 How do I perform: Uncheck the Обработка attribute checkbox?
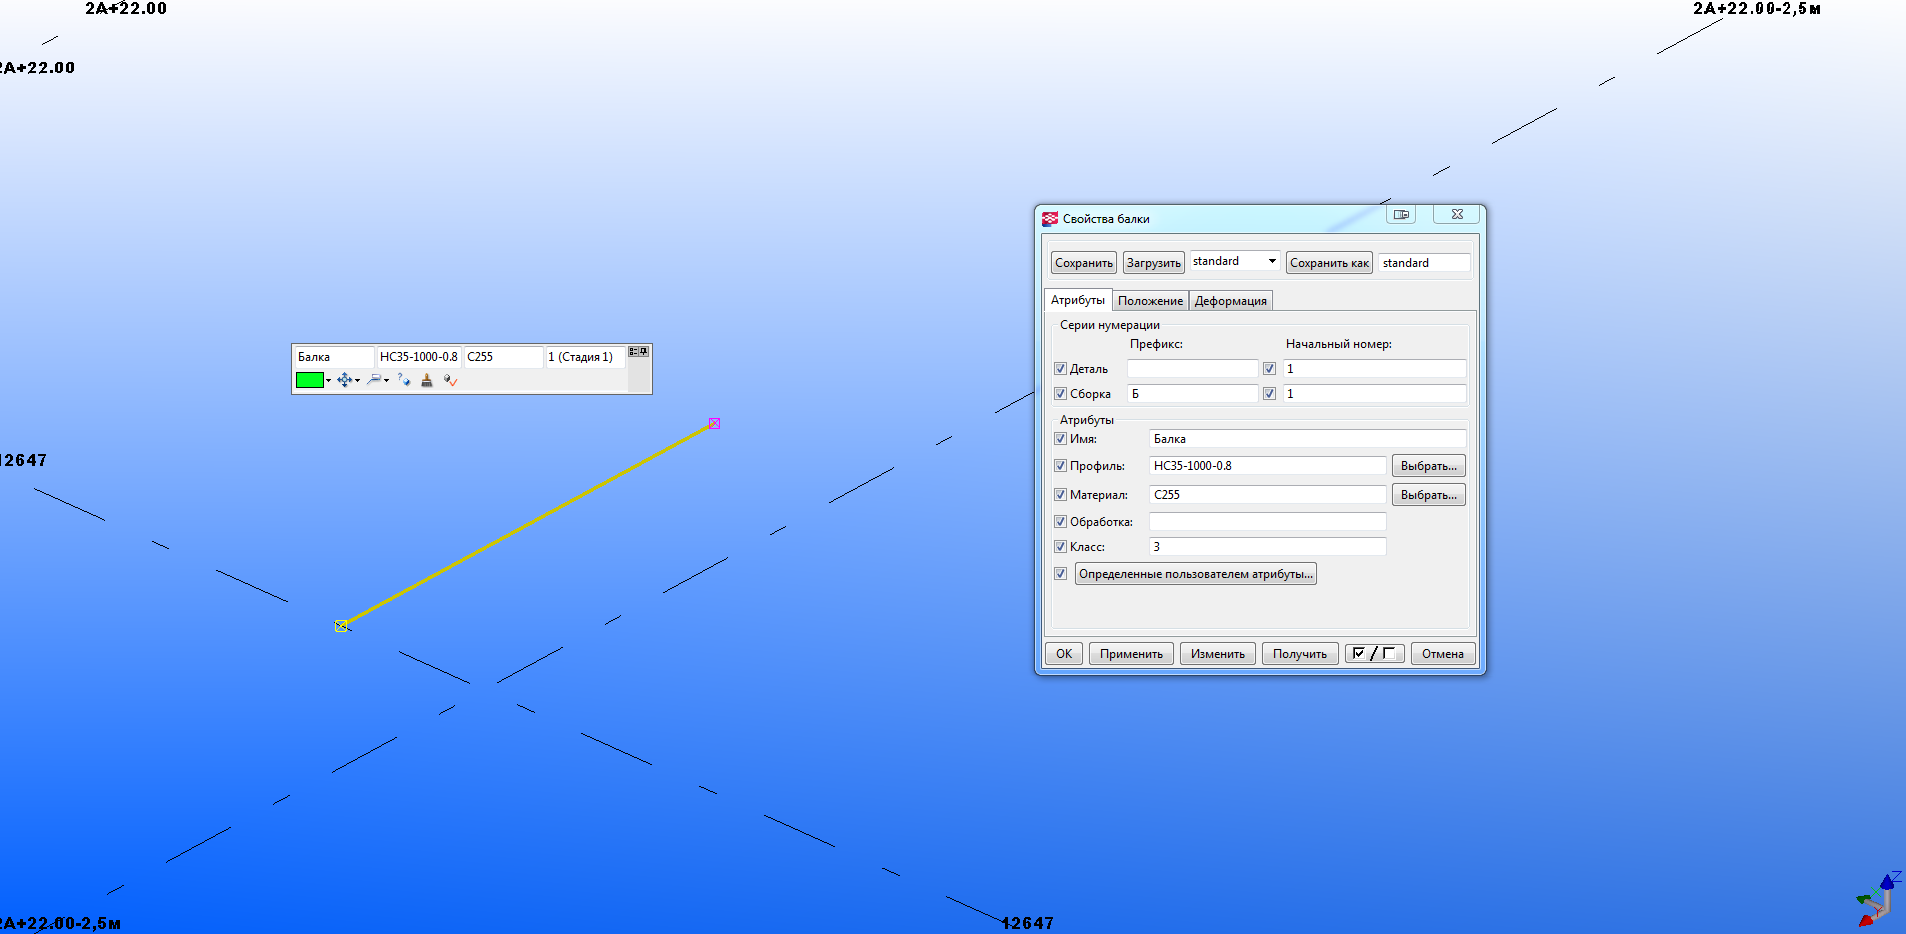coord(1060,522)
